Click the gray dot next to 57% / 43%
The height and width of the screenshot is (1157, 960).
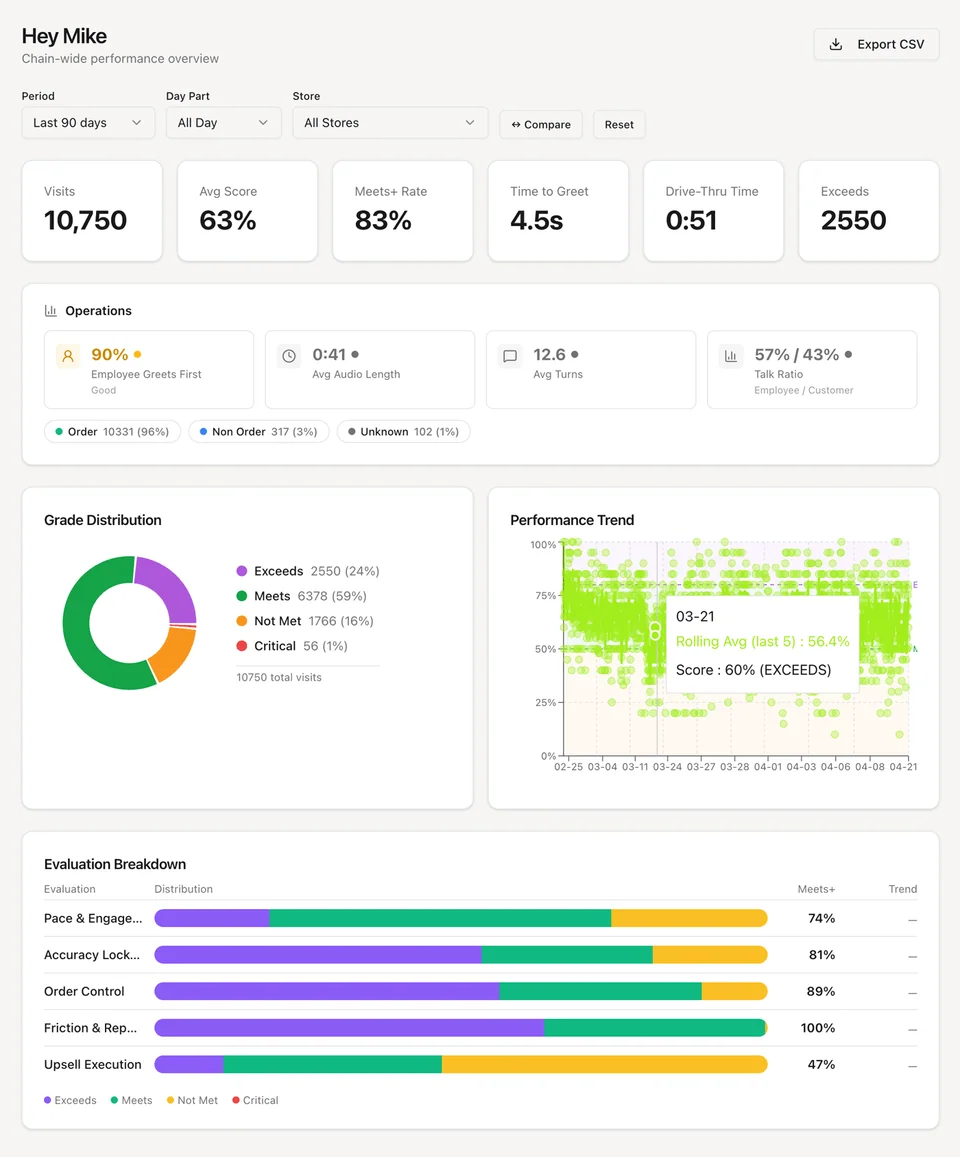pos(849,354)
